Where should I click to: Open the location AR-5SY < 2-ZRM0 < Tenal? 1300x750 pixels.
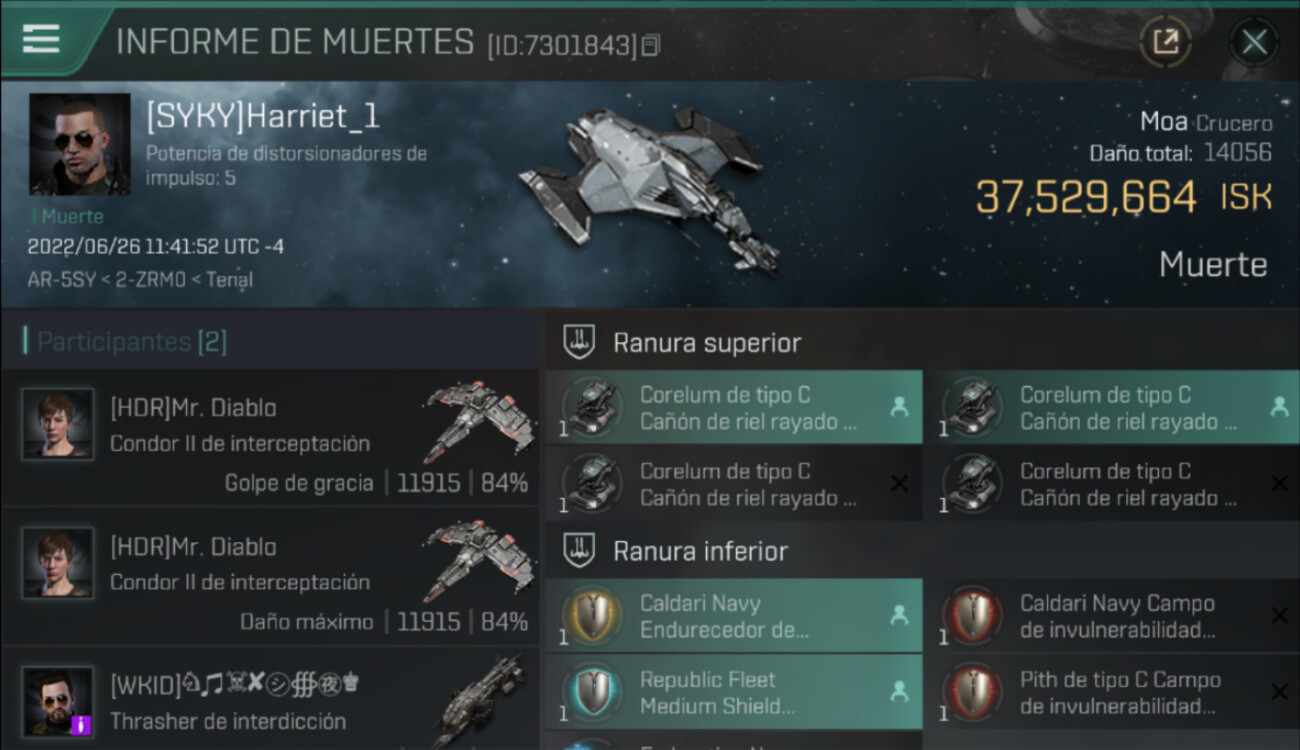pyautogui.click(x=140, y=280)
